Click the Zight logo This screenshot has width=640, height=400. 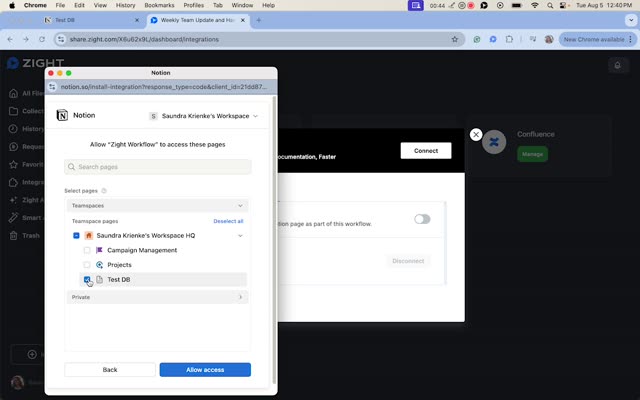(36, 63)
